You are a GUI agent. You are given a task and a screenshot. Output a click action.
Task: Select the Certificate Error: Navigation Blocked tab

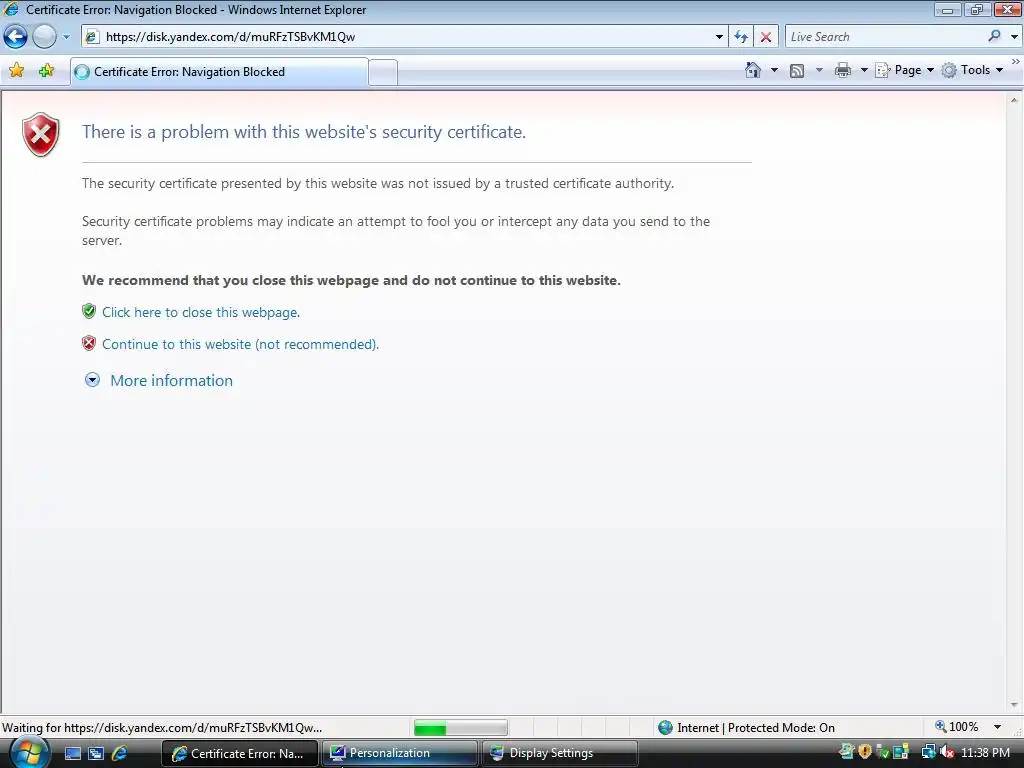click(219, 72)
